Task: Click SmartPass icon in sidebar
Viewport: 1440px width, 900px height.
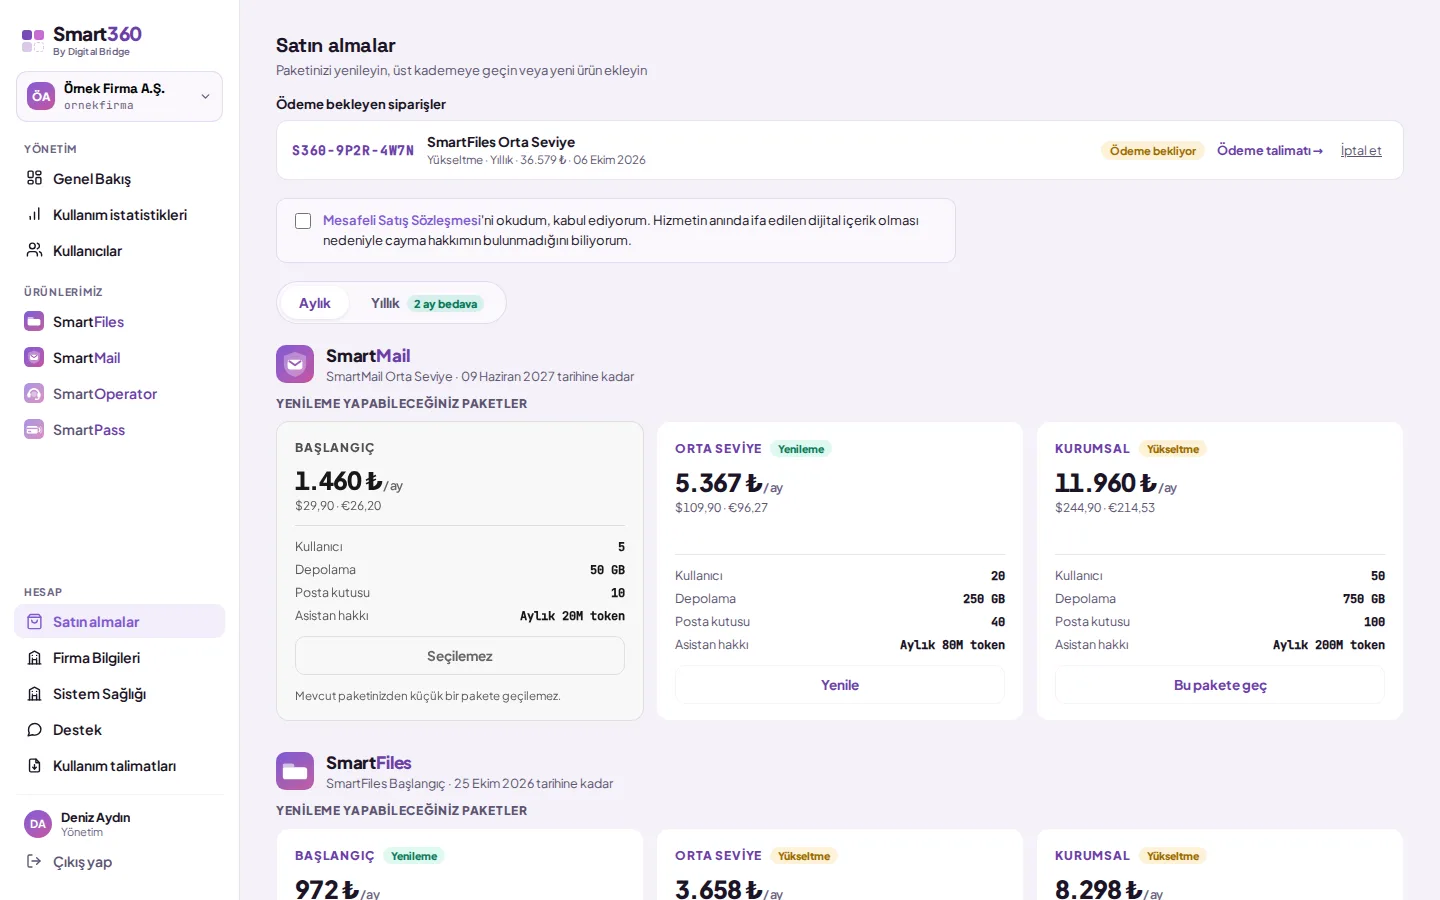Action: pos(34,429)
